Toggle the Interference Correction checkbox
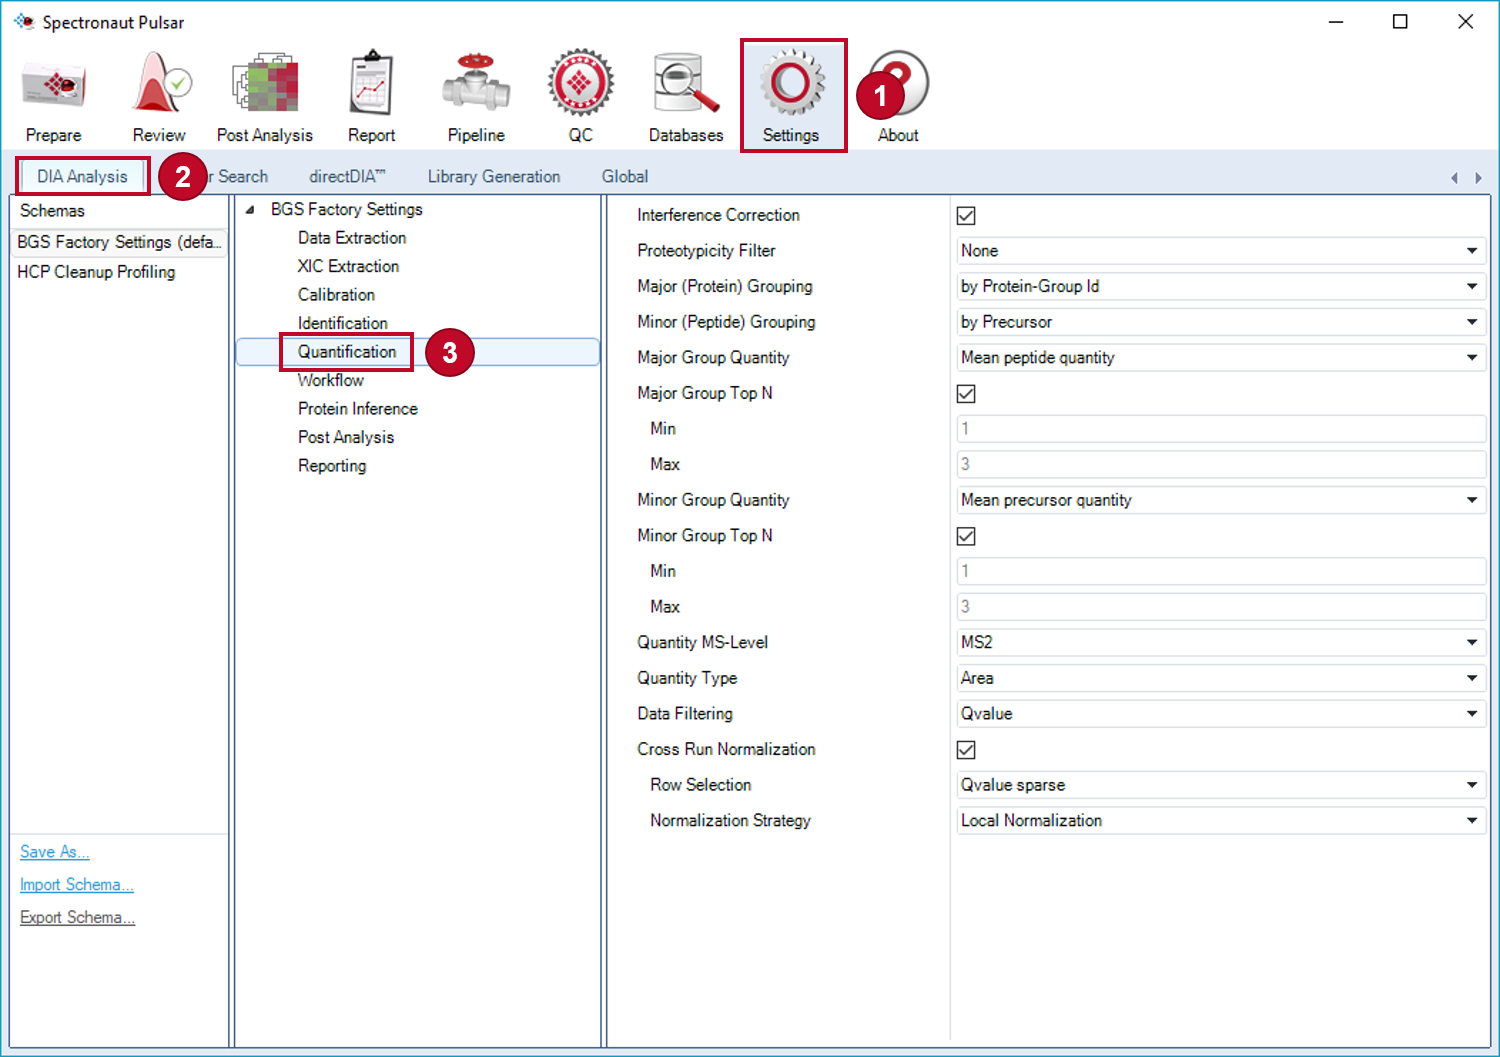Viewport: 1500px width, 1057px height. (x=966, y=215)
